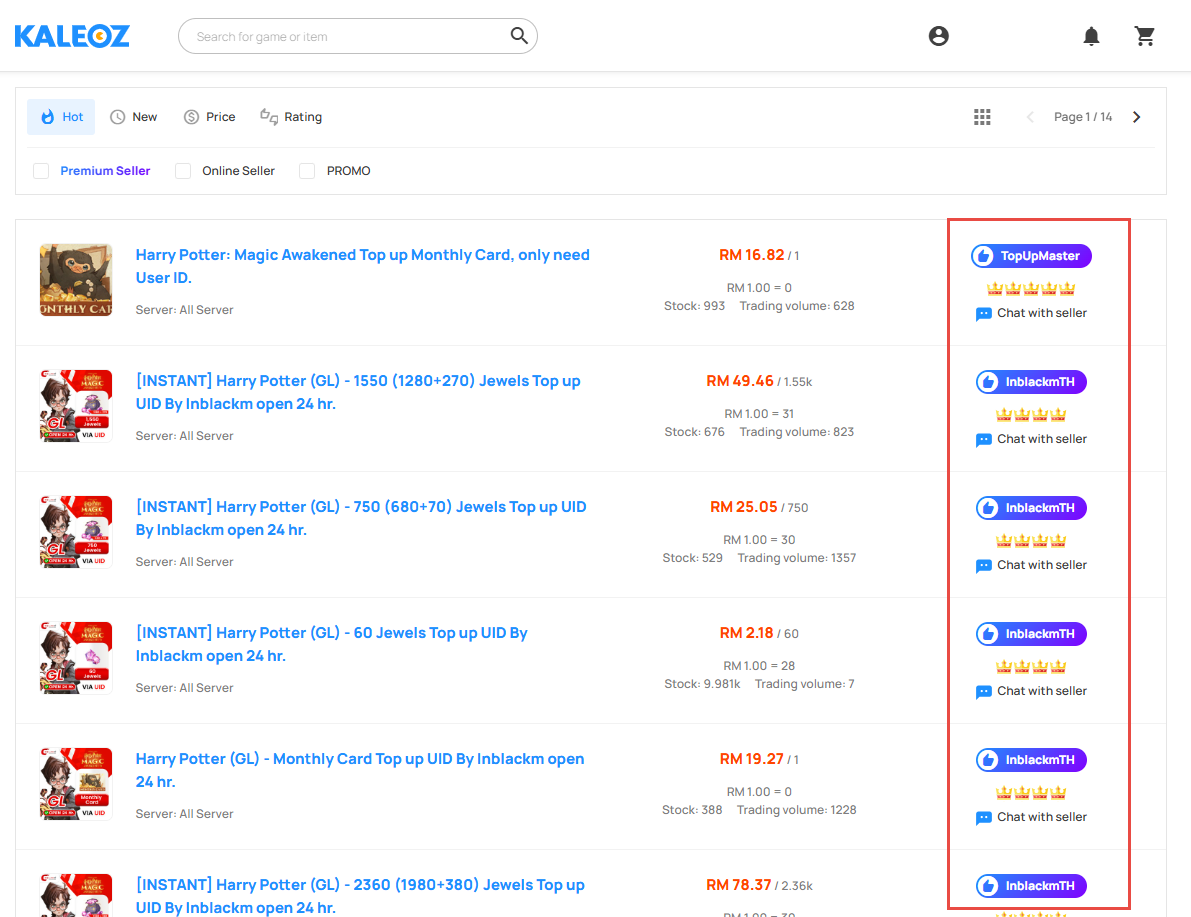Click price RM 78.37
Viewport: 1191px width, 917px height.
[738, 886]
